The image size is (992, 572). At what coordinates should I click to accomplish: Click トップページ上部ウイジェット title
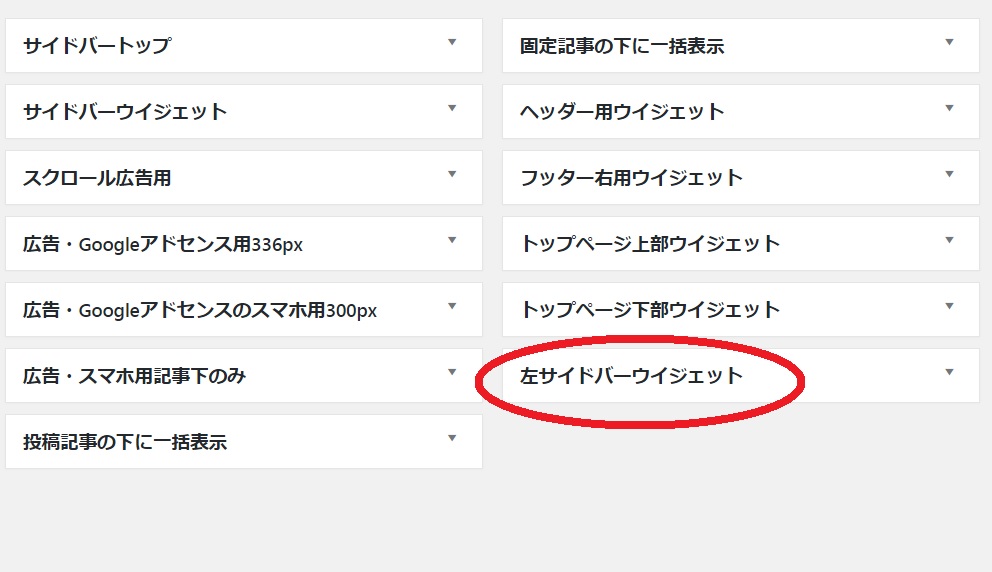pos(650,244)
